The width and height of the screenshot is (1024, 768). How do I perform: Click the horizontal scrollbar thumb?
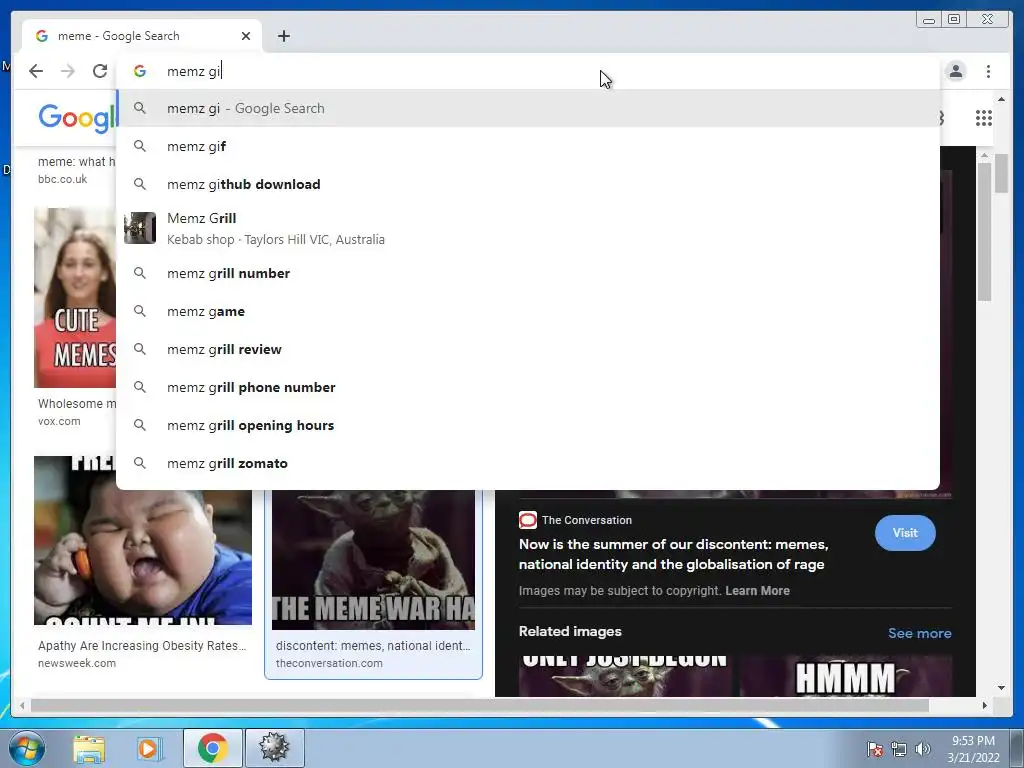click(479, 705)
